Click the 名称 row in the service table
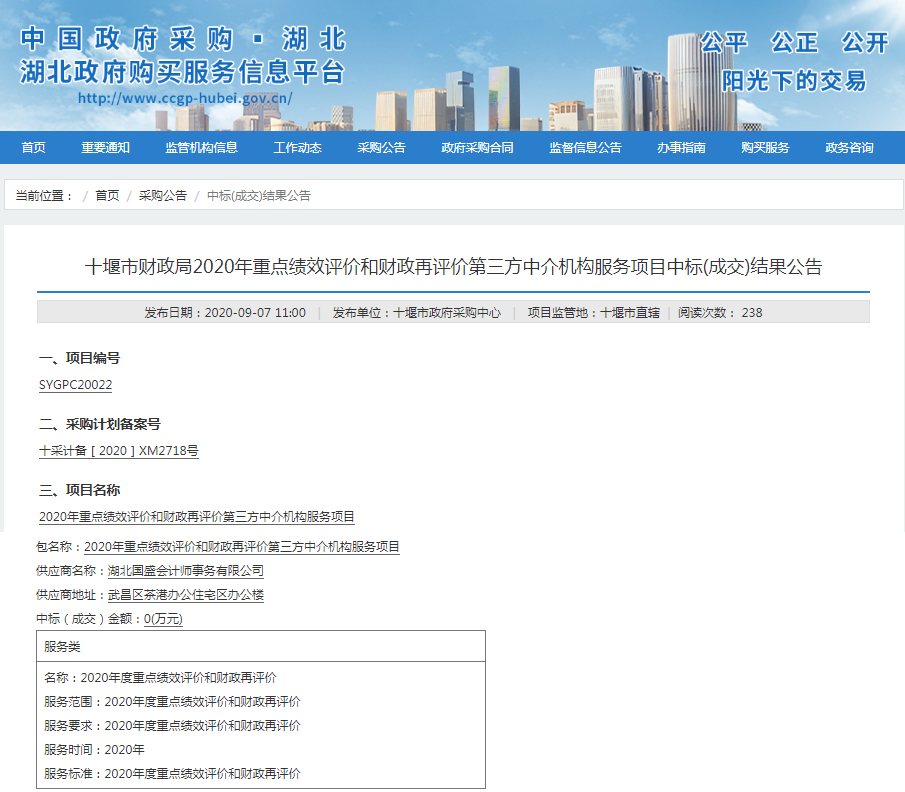905x792 pixels. [x=160, y=678]
